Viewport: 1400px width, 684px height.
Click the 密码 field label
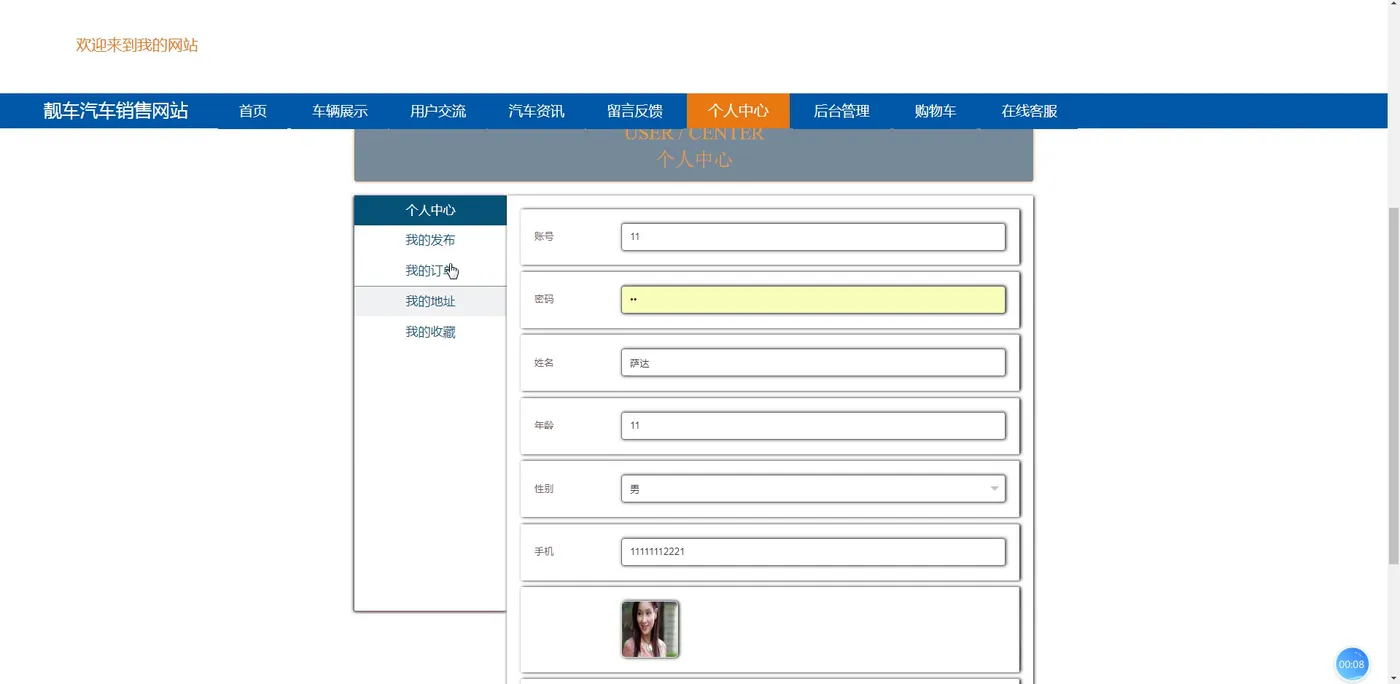tap(544, 300)
